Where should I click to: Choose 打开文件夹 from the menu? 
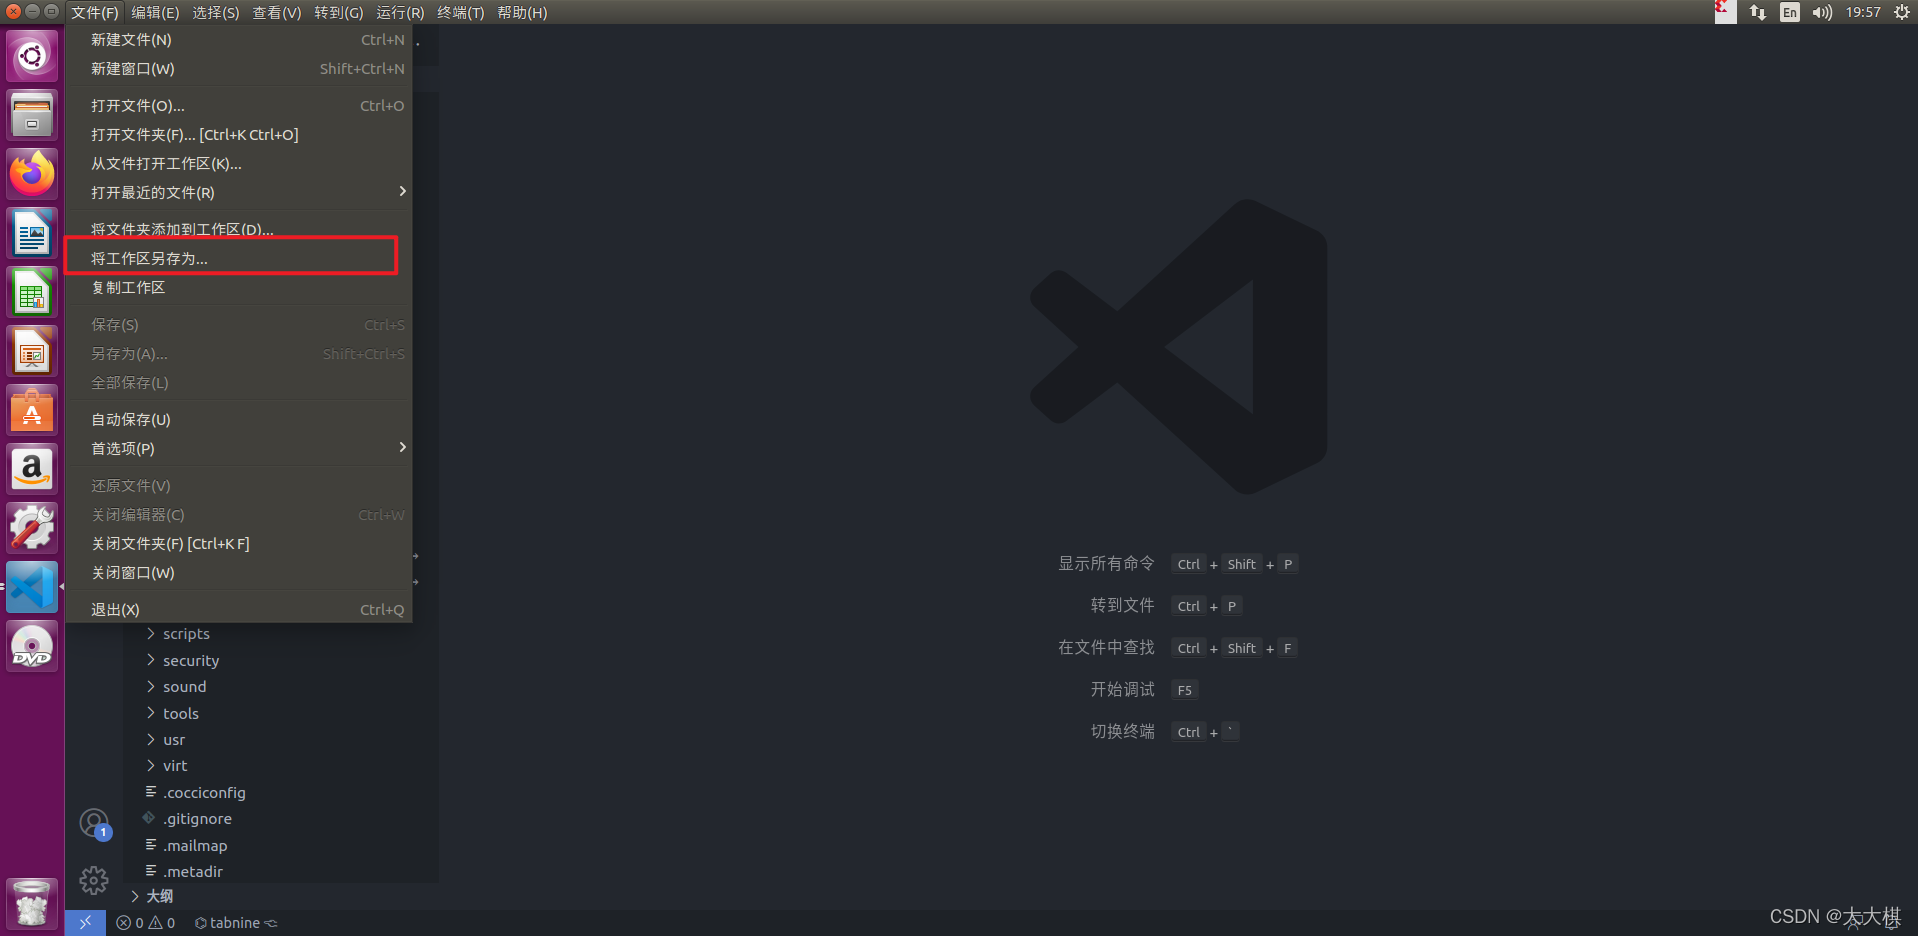[239, 134]
